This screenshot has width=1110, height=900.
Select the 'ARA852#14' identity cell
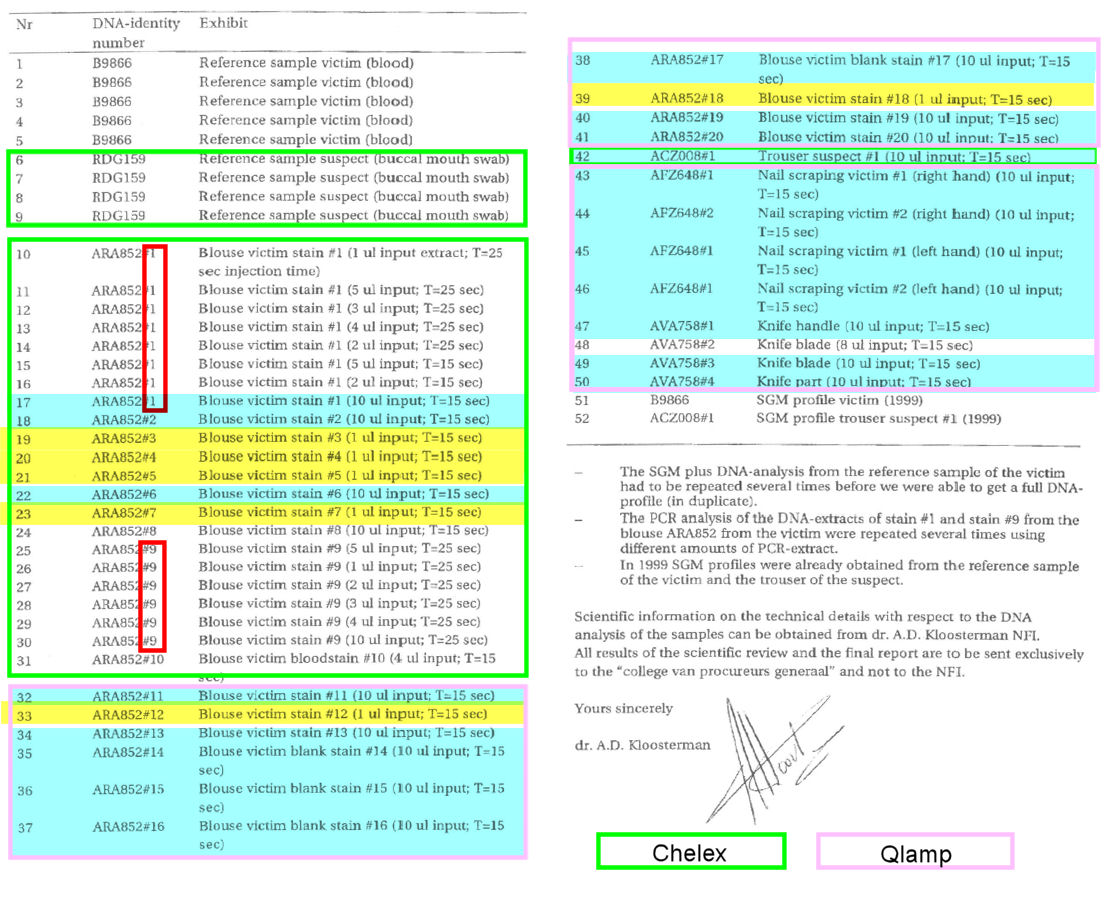pyautogui.click(x=127, y=752)
